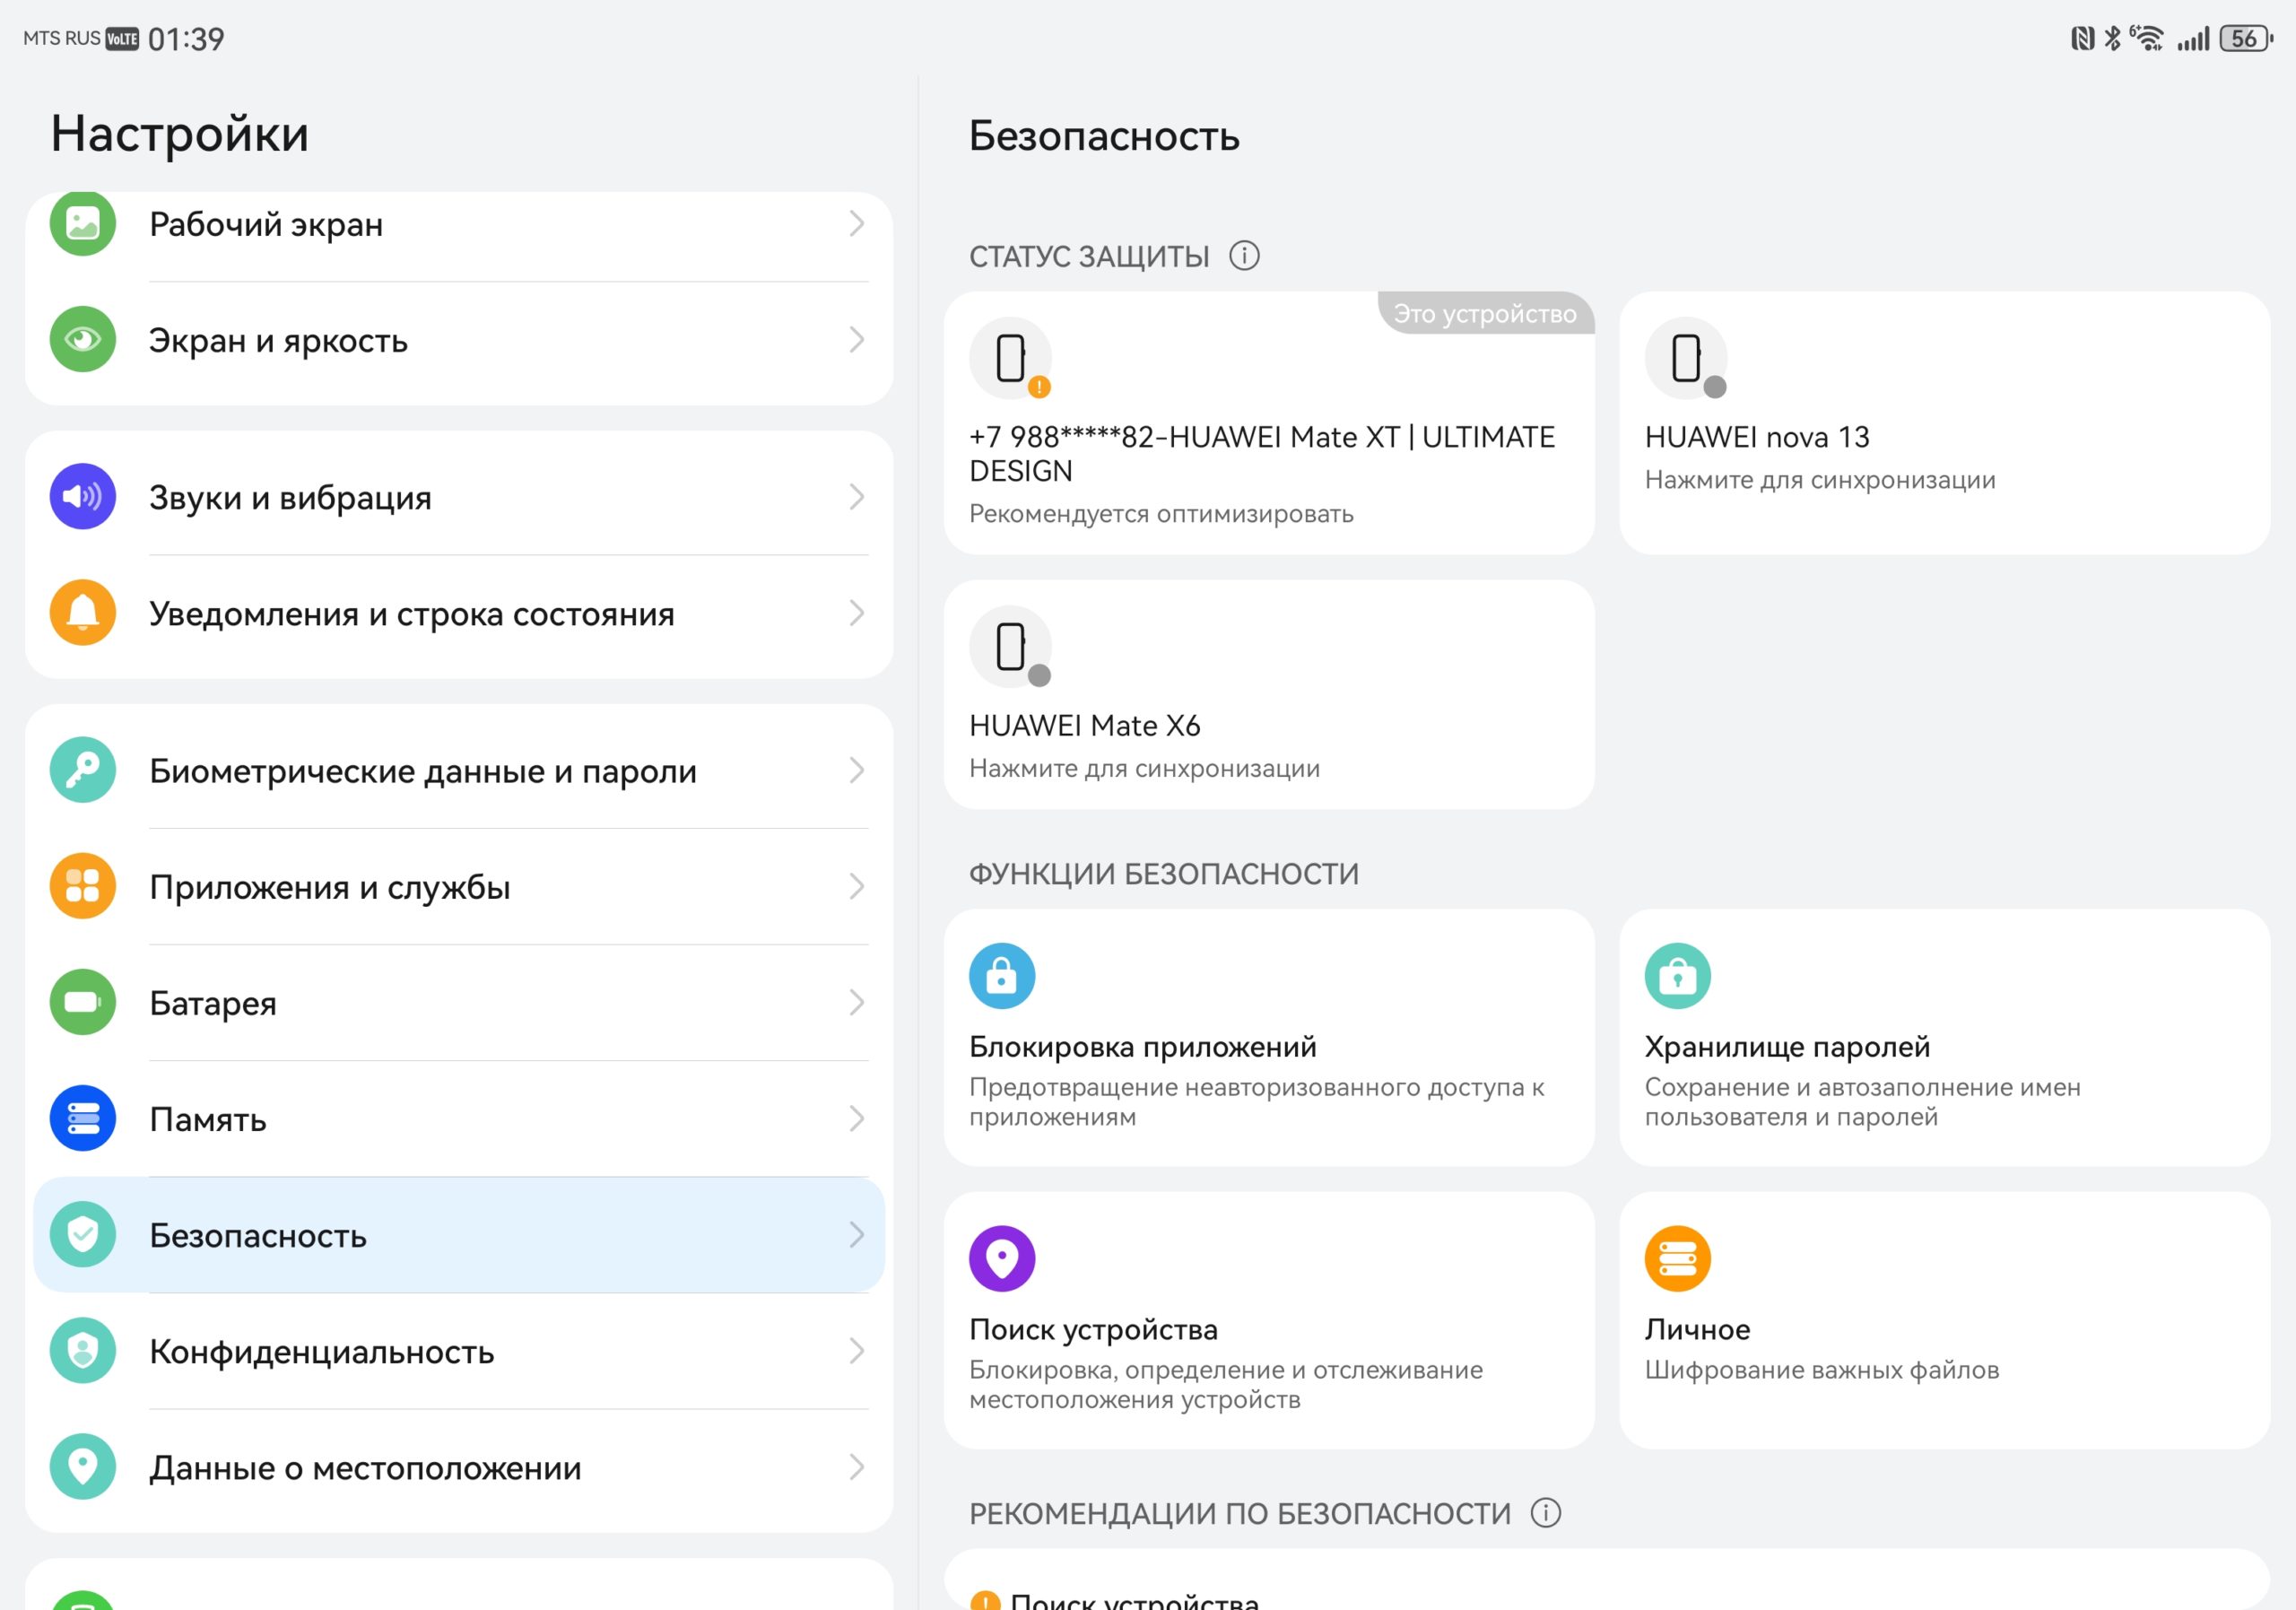Tap ФУНКЦИИ БЕЗОПАСНОСТИ section header

pos(1164,874)
